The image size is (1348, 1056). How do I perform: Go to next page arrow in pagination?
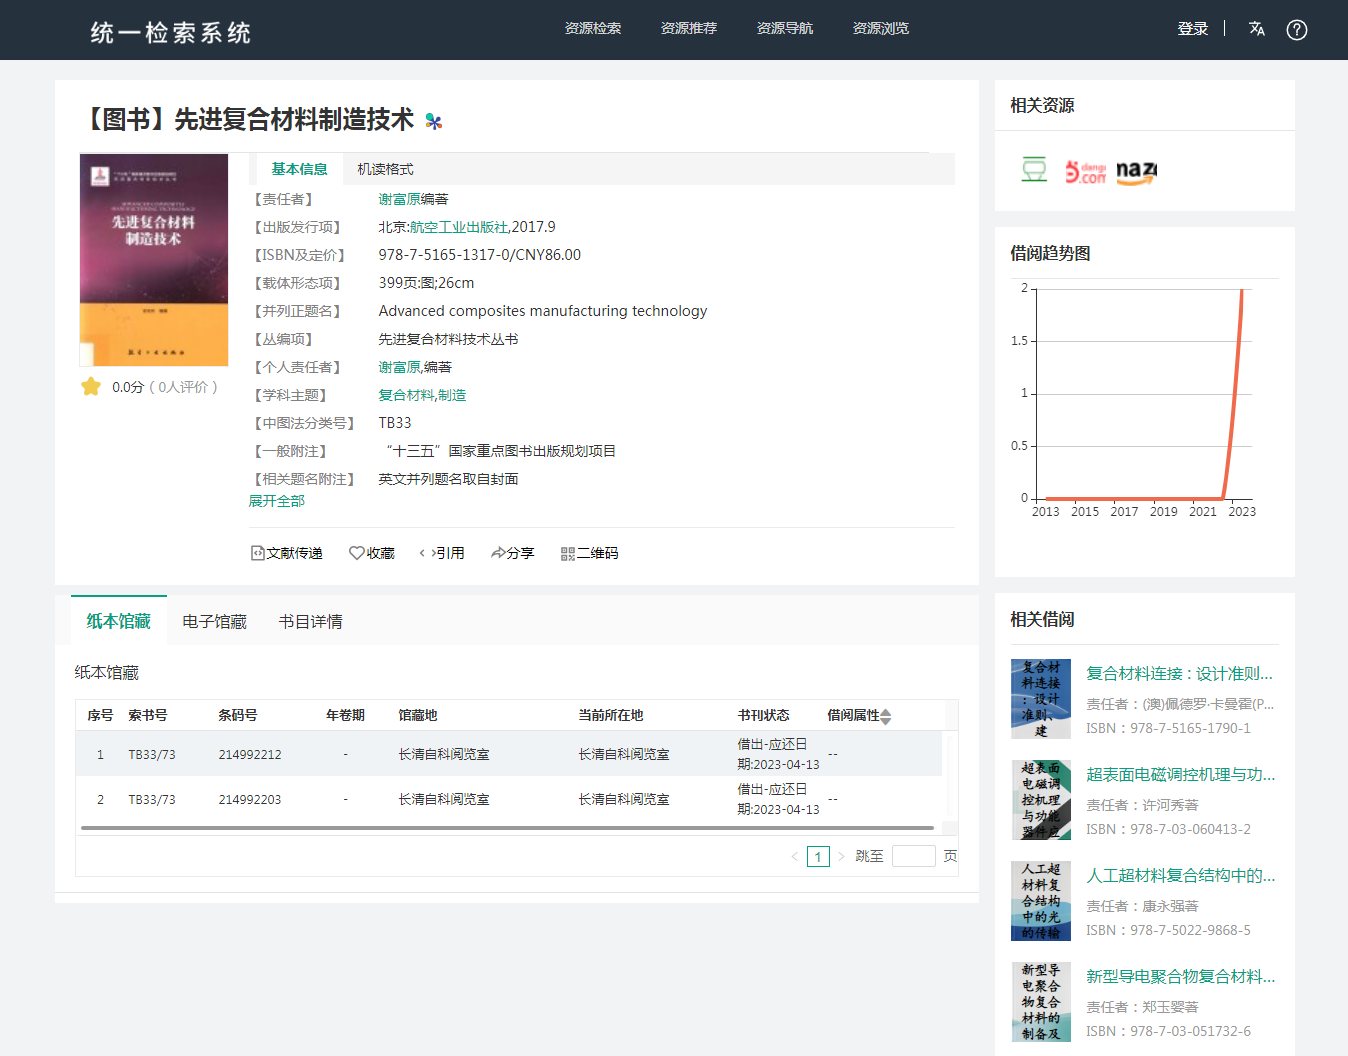pyautogui.click(x=841, y=856)
